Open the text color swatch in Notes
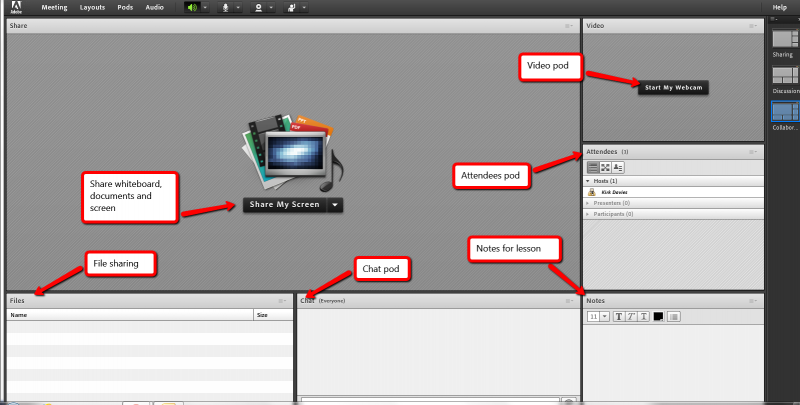 coord(659,316)
